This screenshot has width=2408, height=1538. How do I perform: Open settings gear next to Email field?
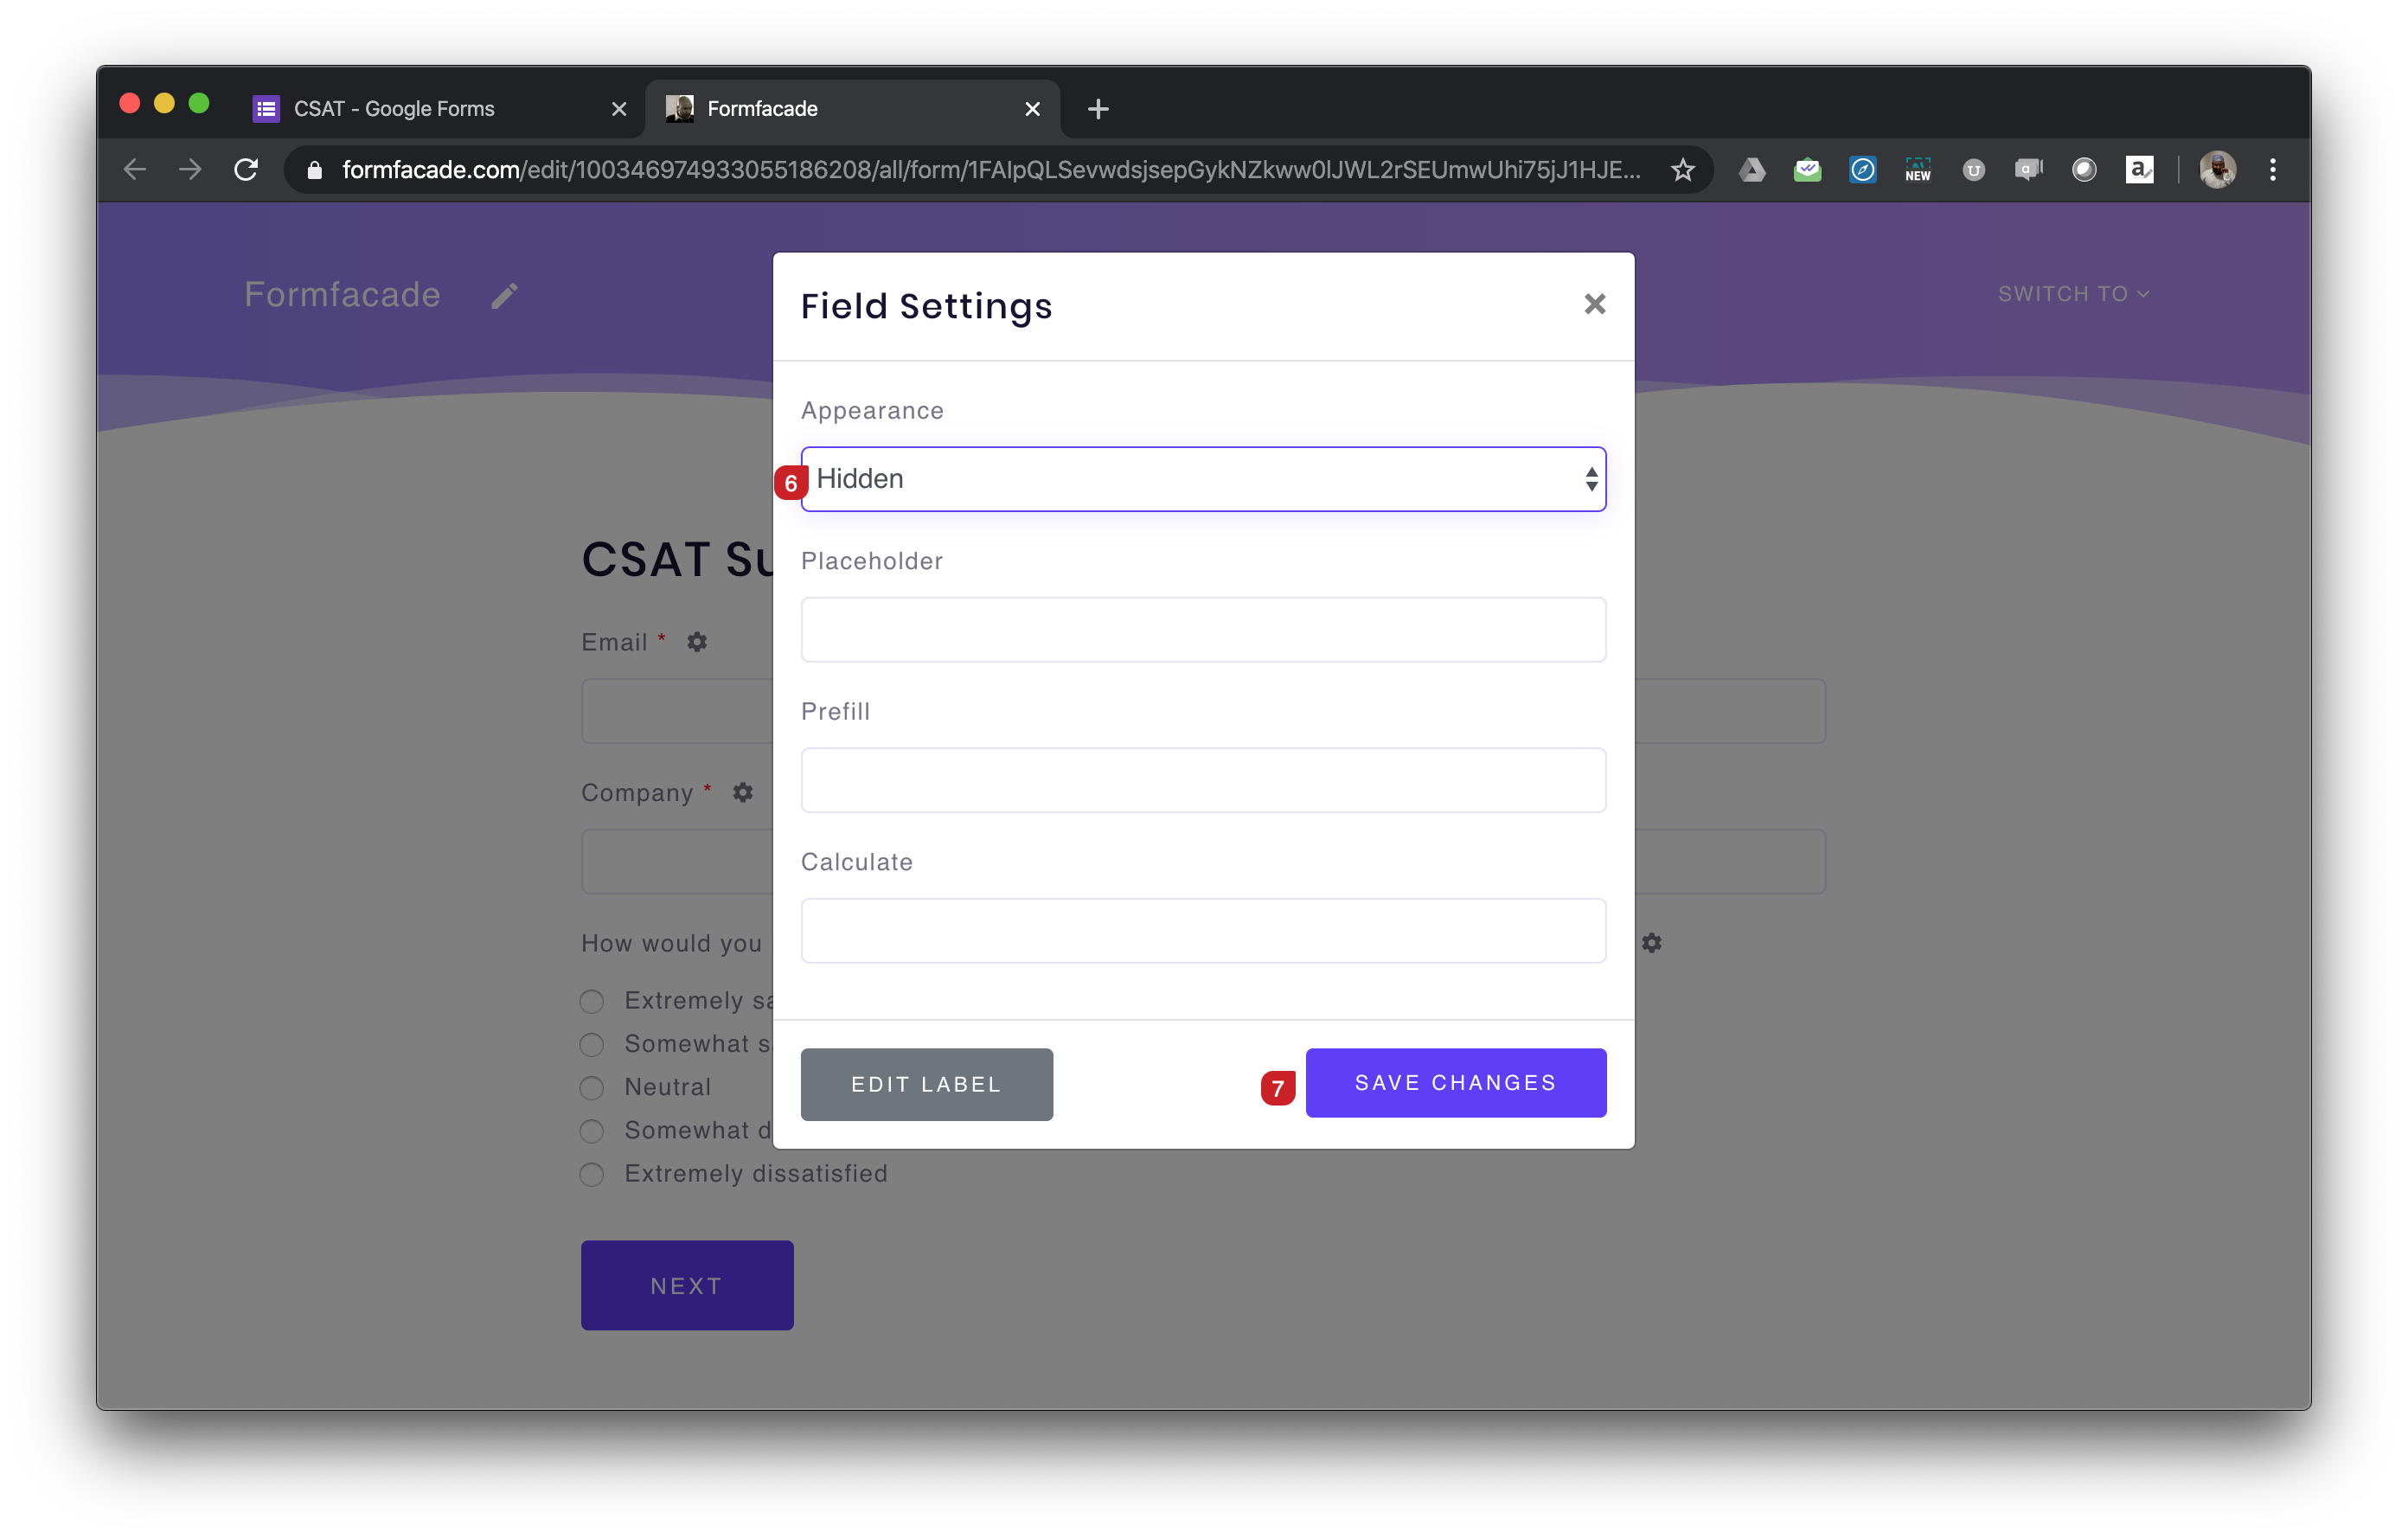697,642
